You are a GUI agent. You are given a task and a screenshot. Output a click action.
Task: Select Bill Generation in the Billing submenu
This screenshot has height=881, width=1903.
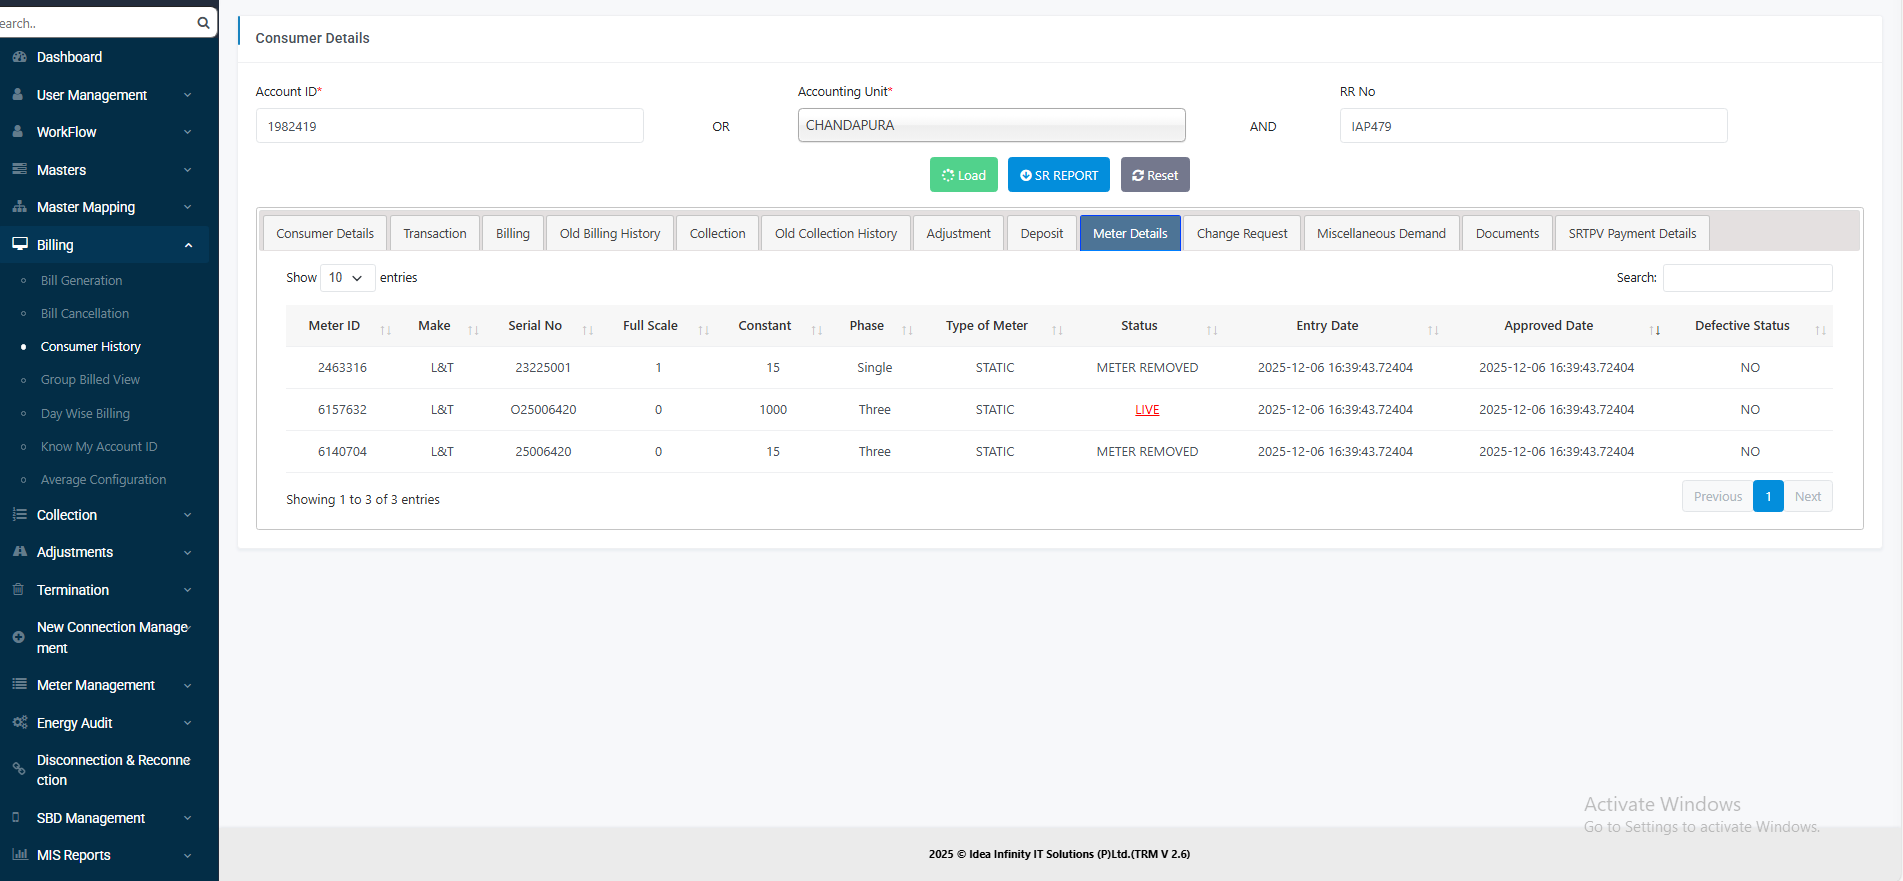[81, 281]
